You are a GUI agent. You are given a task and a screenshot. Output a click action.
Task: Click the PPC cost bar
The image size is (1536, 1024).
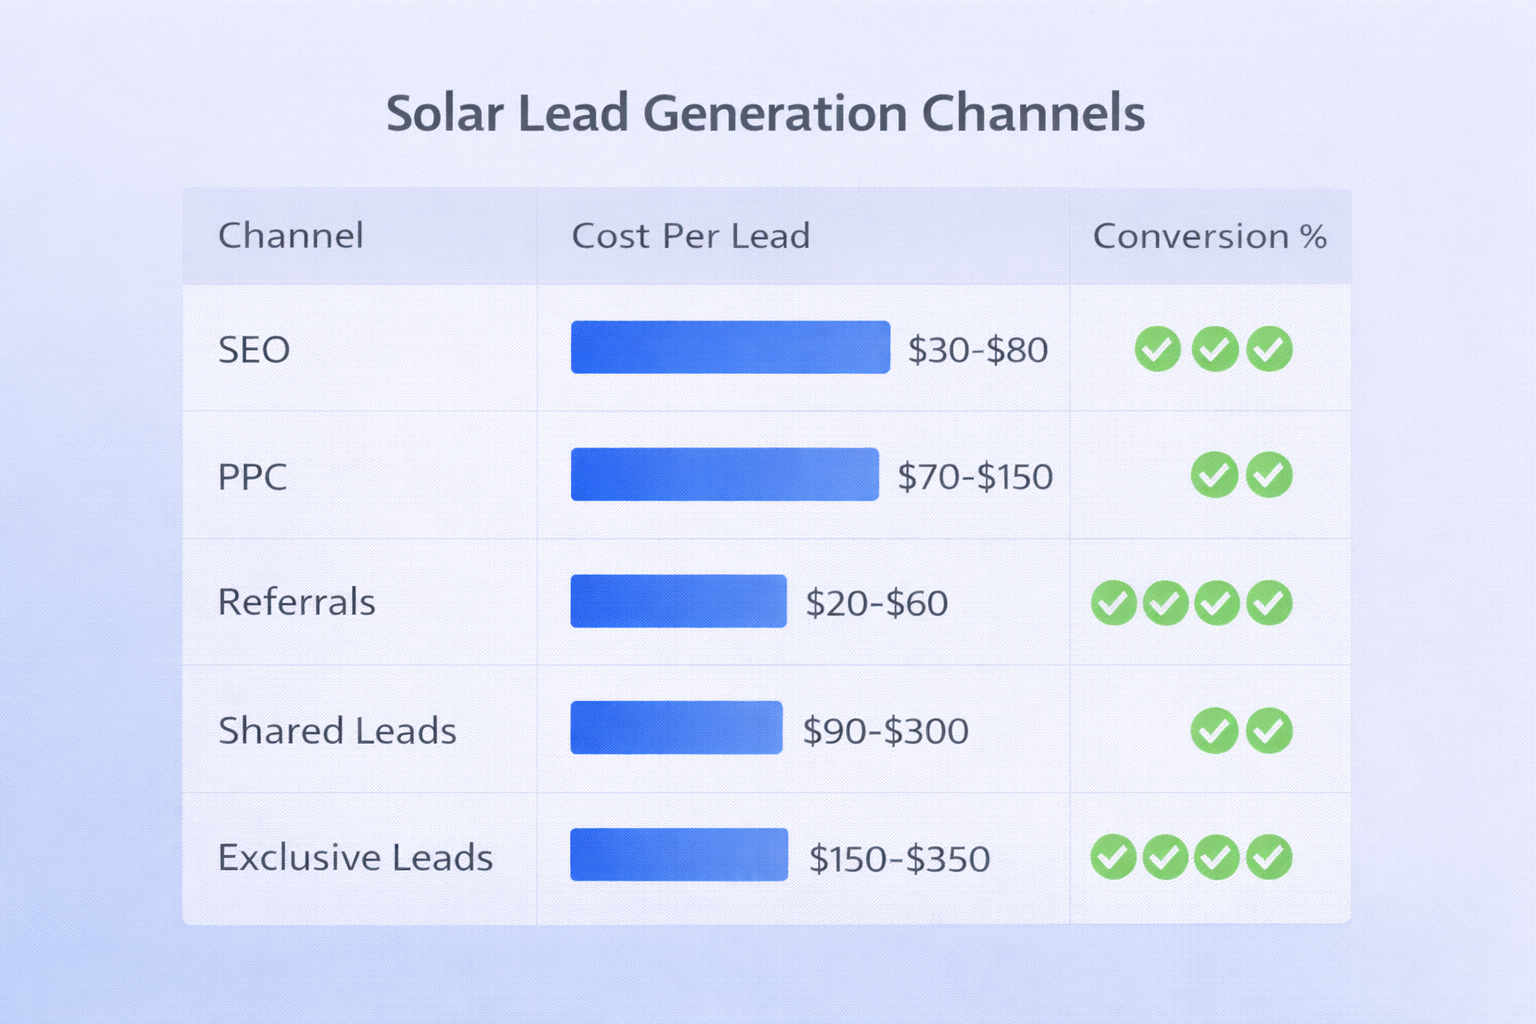click(x=724, y=474)
